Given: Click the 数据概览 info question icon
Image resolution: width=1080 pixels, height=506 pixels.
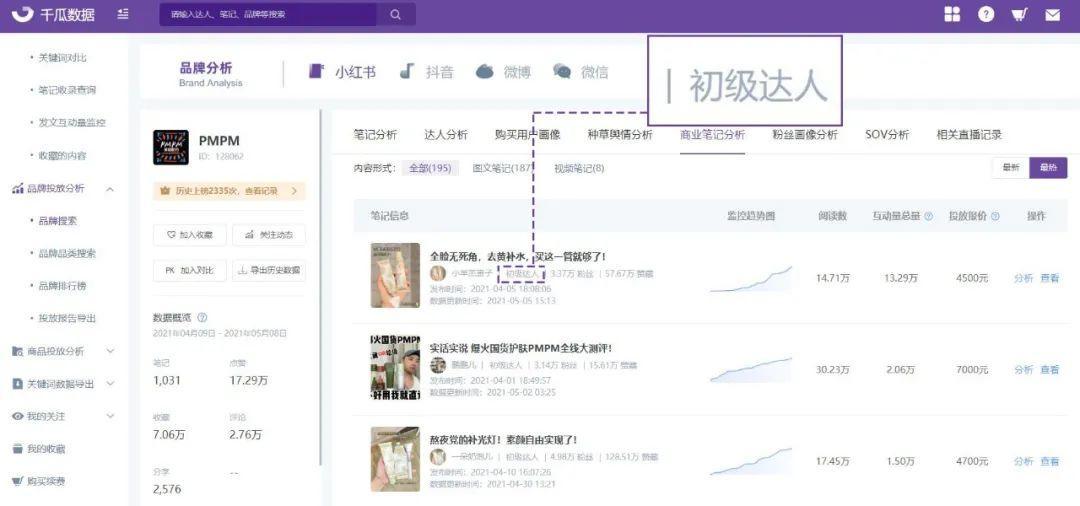Looking at the screenshot, I should [x=202, y=317].
